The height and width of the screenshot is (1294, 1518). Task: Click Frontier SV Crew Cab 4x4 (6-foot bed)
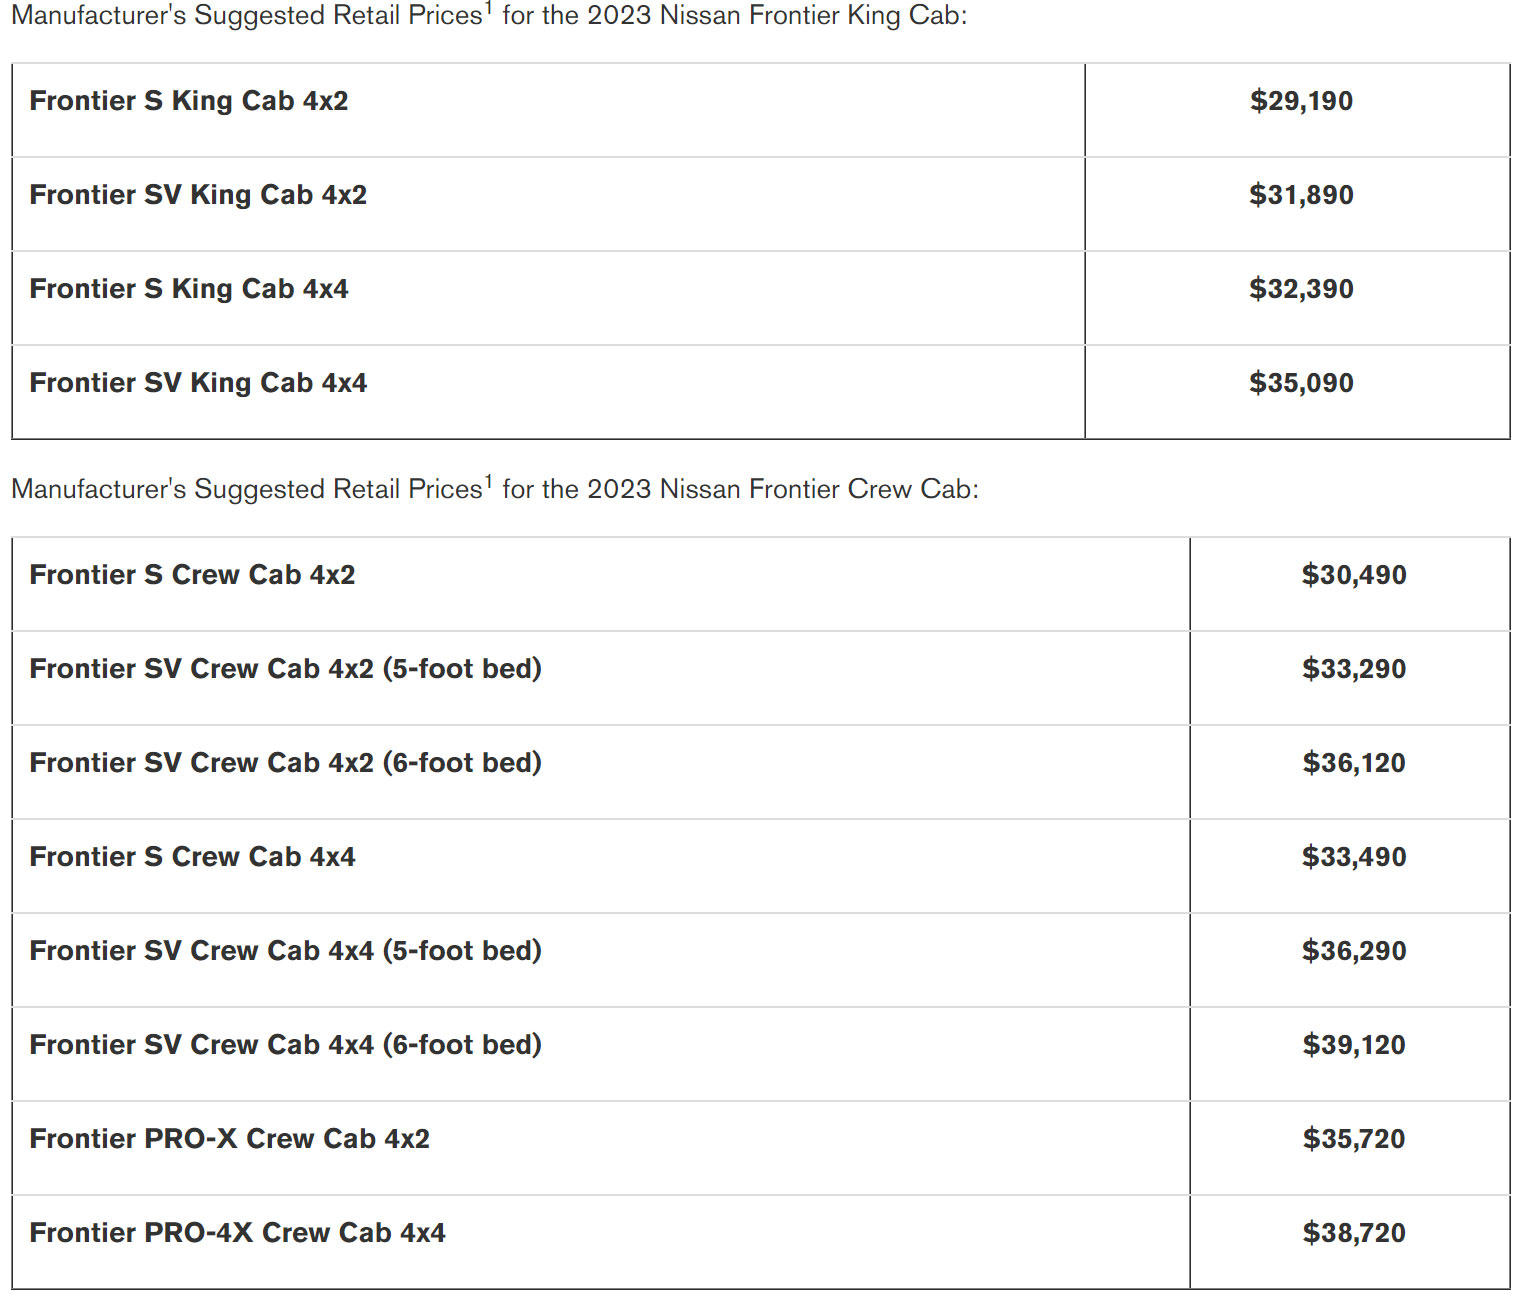point(285,1045)
